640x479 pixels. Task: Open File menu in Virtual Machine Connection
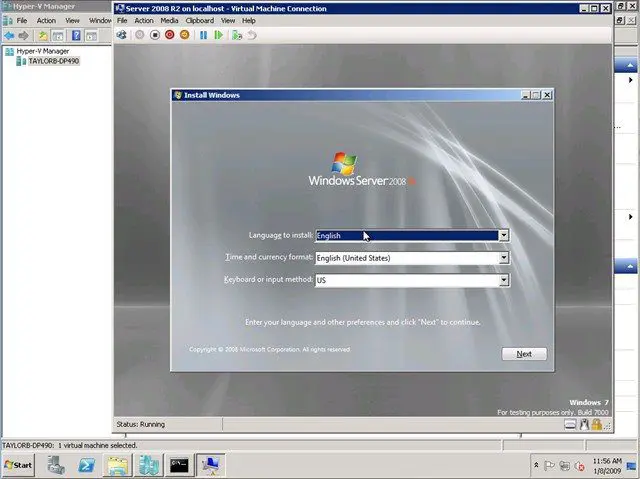pyautogui.click(x=122, y=20)
